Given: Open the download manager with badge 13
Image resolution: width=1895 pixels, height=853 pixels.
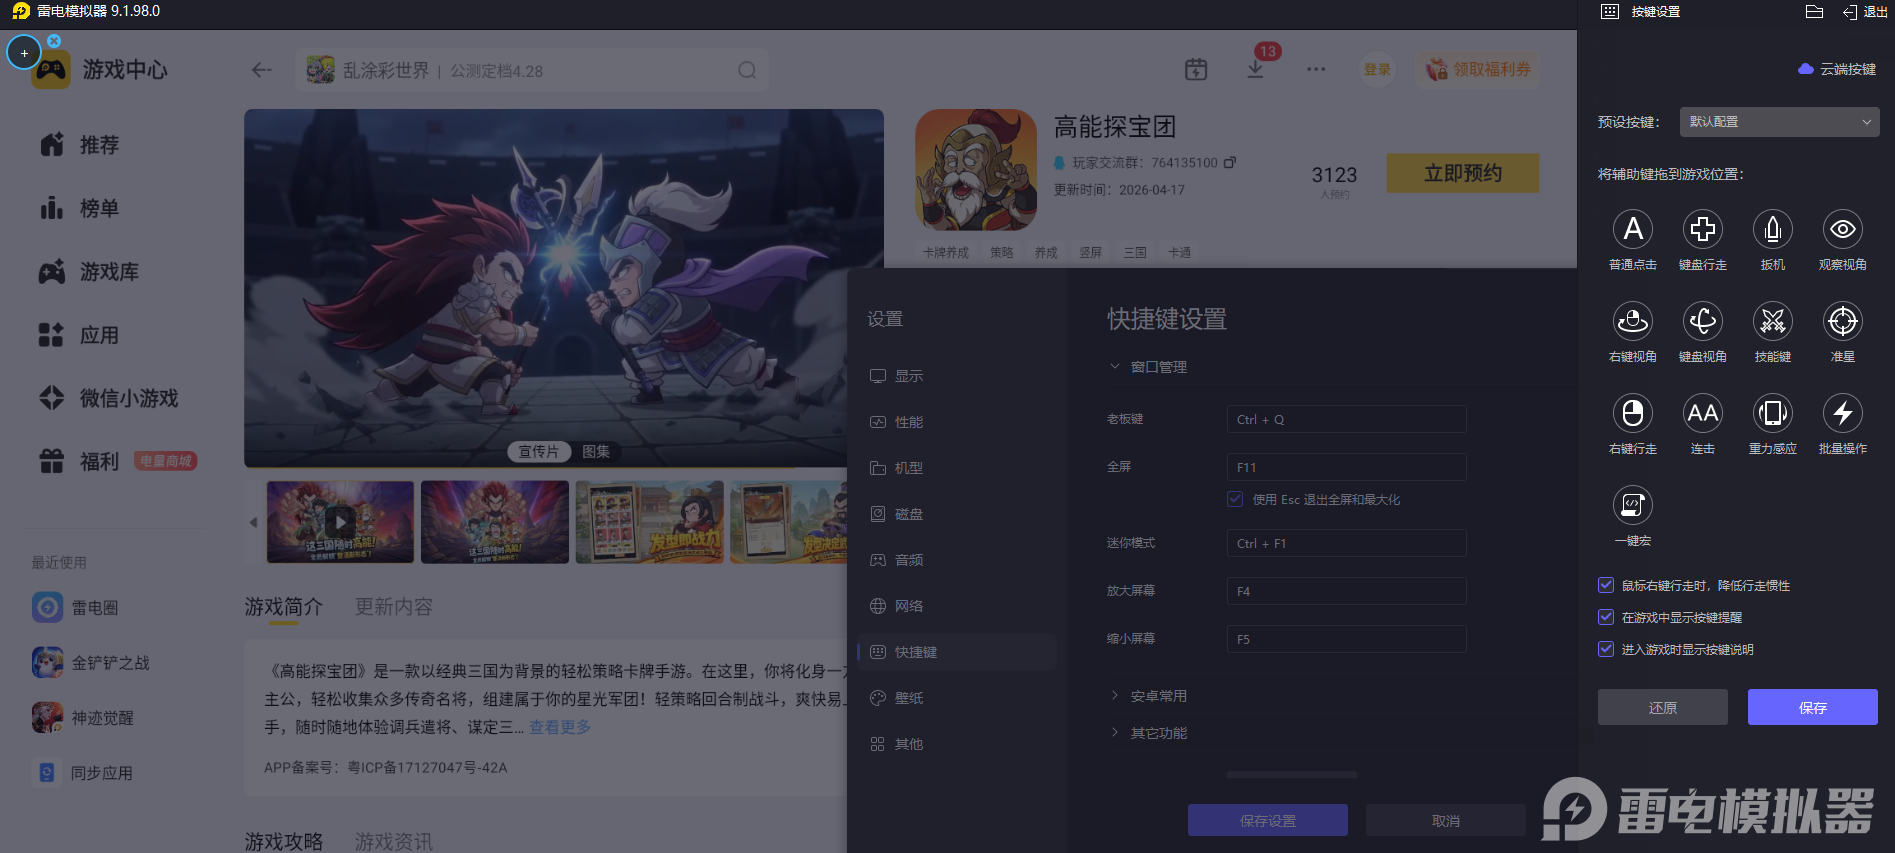Looking at the screenshot, I should (1256, 69).
